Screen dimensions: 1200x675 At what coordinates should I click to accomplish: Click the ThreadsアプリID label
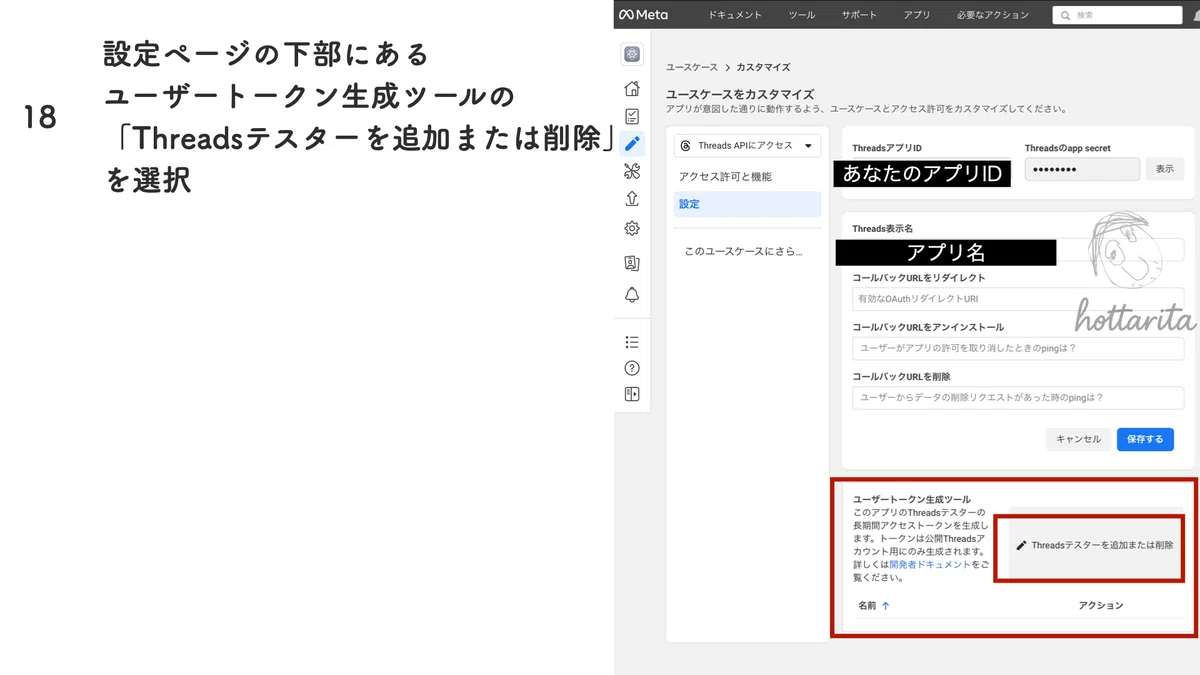[886, 148]
